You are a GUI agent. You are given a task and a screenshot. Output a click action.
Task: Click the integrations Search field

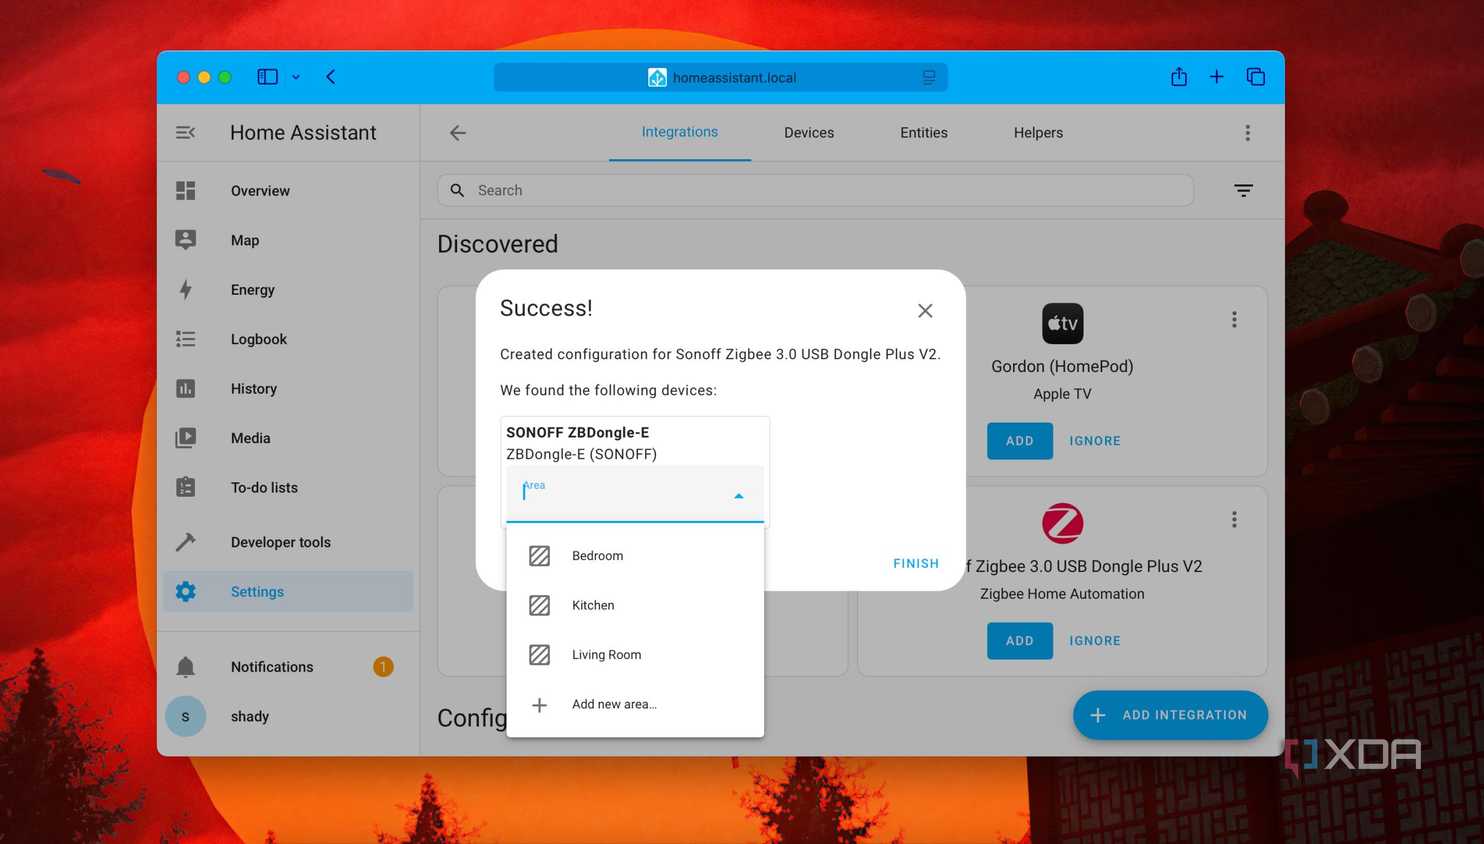click(x=816, y=190)
